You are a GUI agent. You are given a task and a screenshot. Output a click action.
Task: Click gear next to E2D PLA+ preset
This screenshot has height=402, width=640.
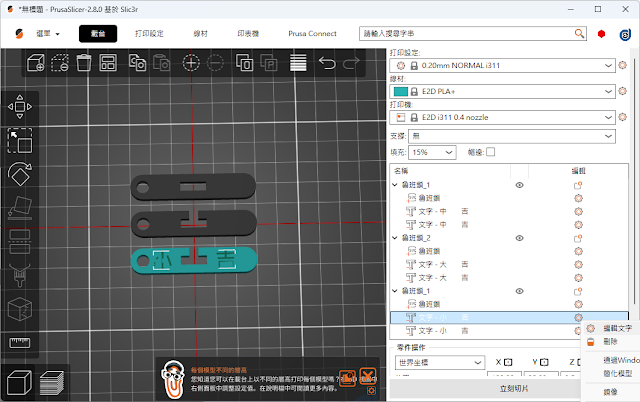[622, 91]
